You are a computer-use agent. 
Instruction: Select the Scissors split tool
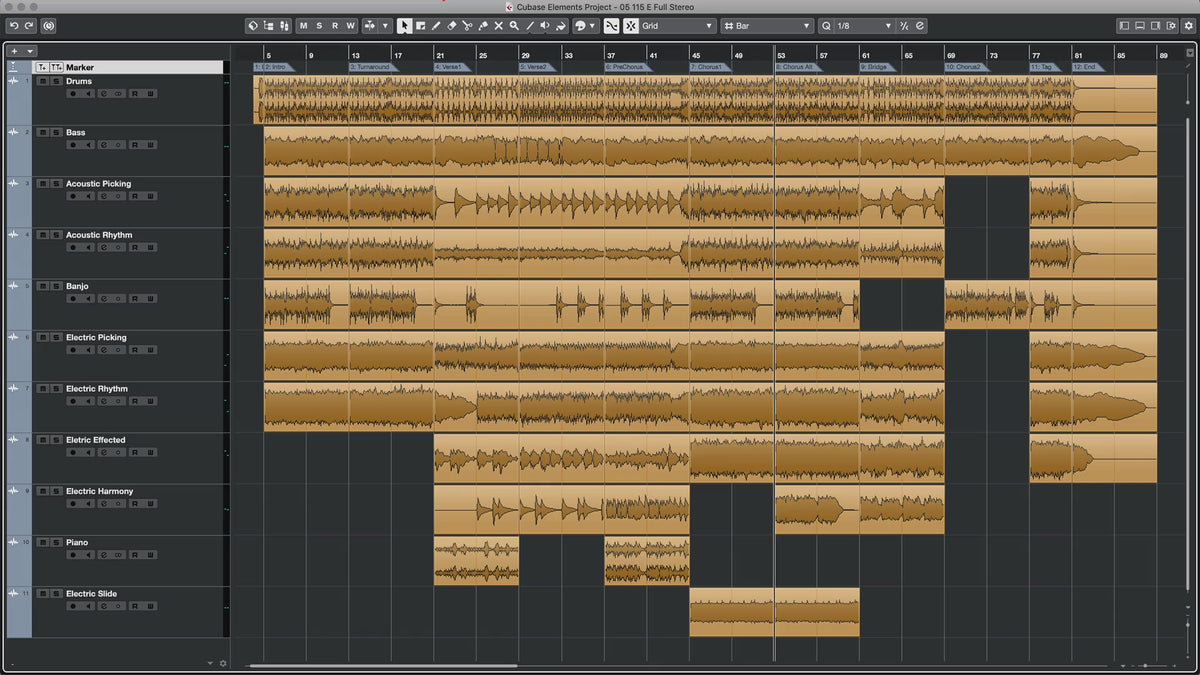(467, 26)
